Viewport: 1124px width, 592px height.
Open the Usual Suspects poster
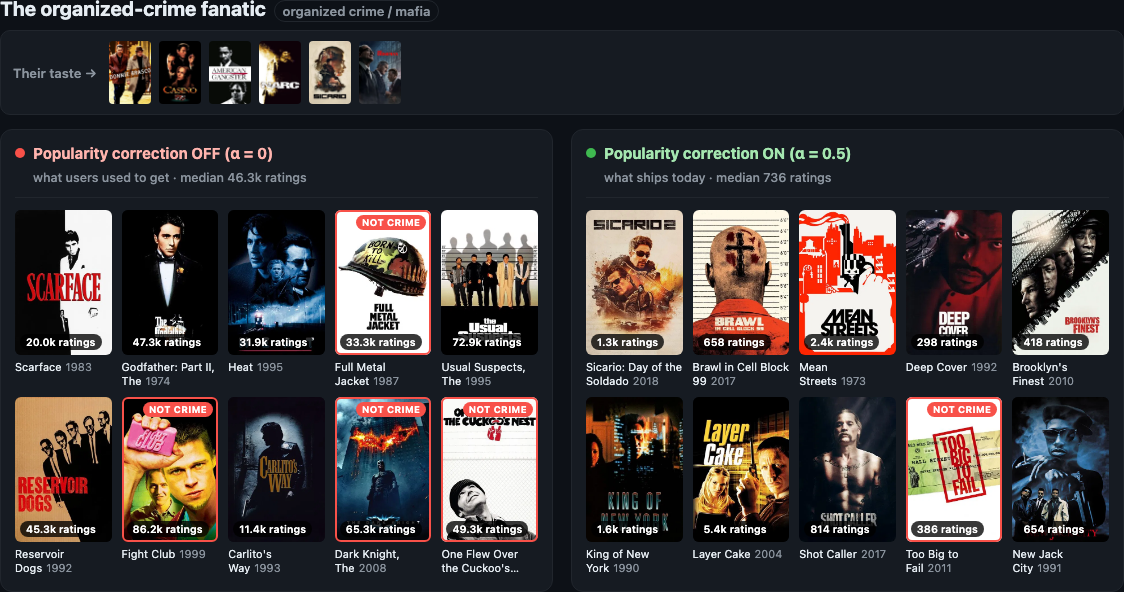pos(490,282)
